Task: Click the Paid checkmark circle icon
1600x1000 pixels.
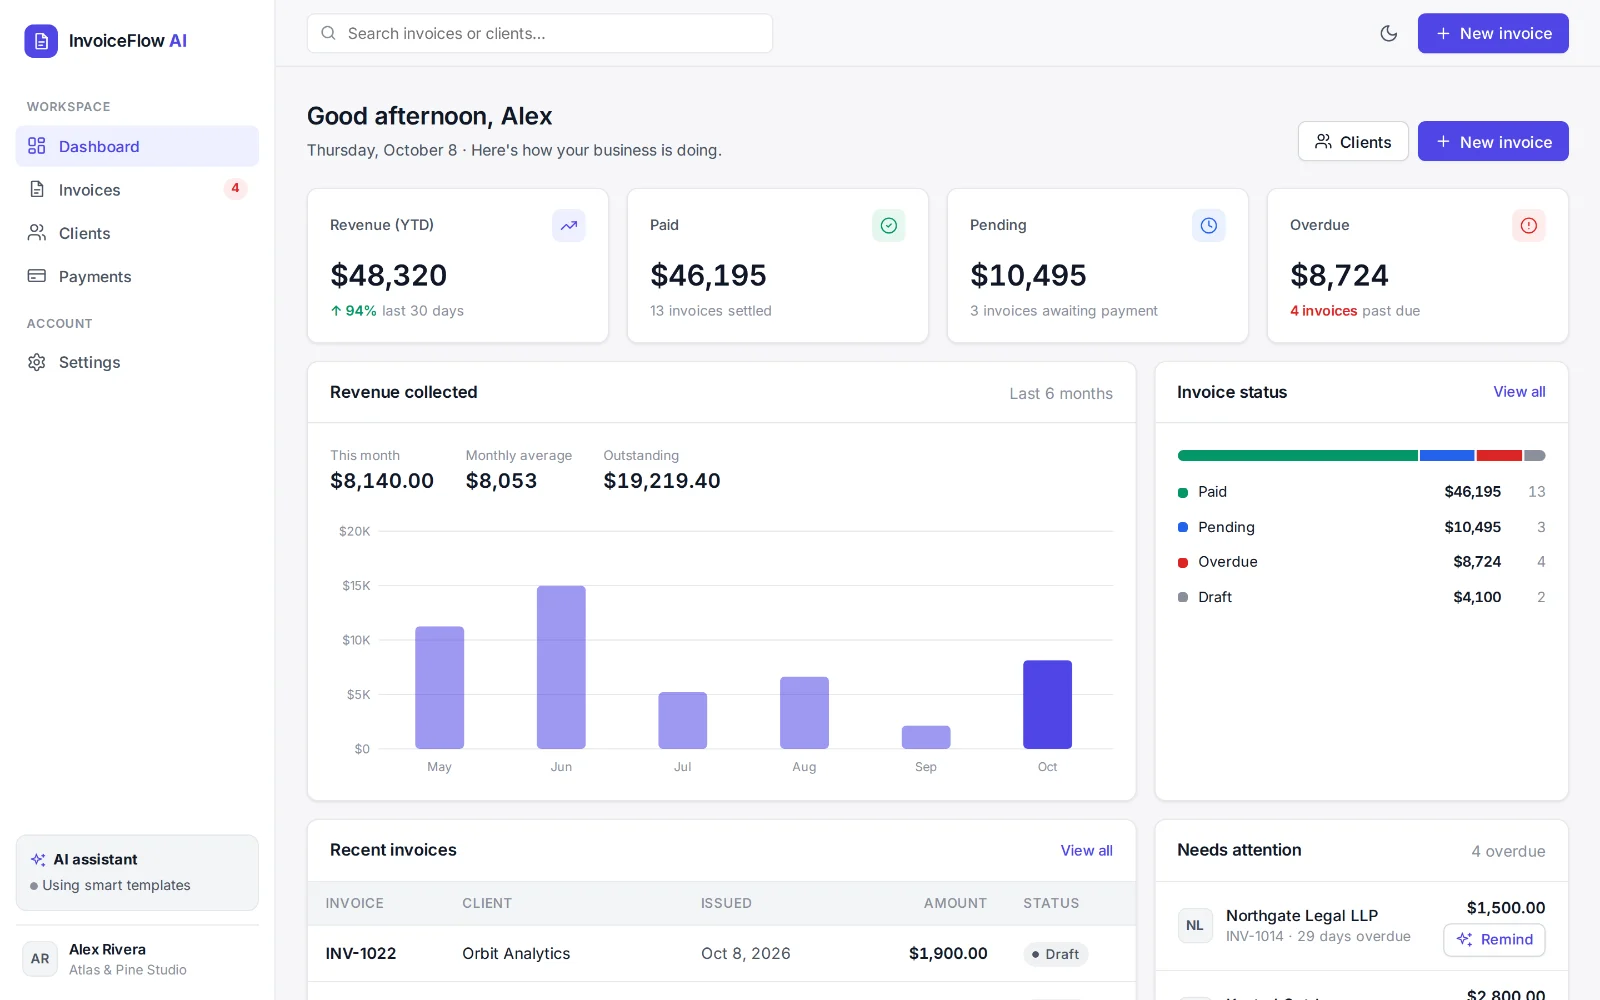Action: coord(889,226)
